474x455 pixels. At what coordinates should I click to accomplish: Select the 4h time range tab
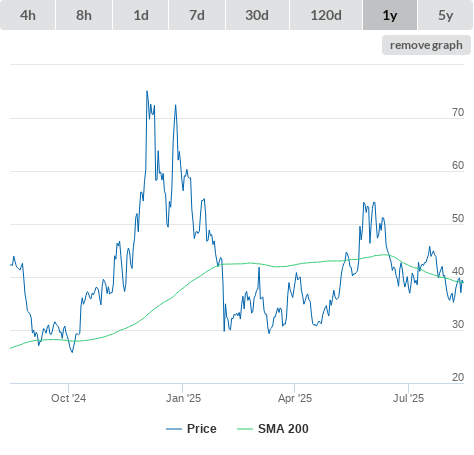28,15
